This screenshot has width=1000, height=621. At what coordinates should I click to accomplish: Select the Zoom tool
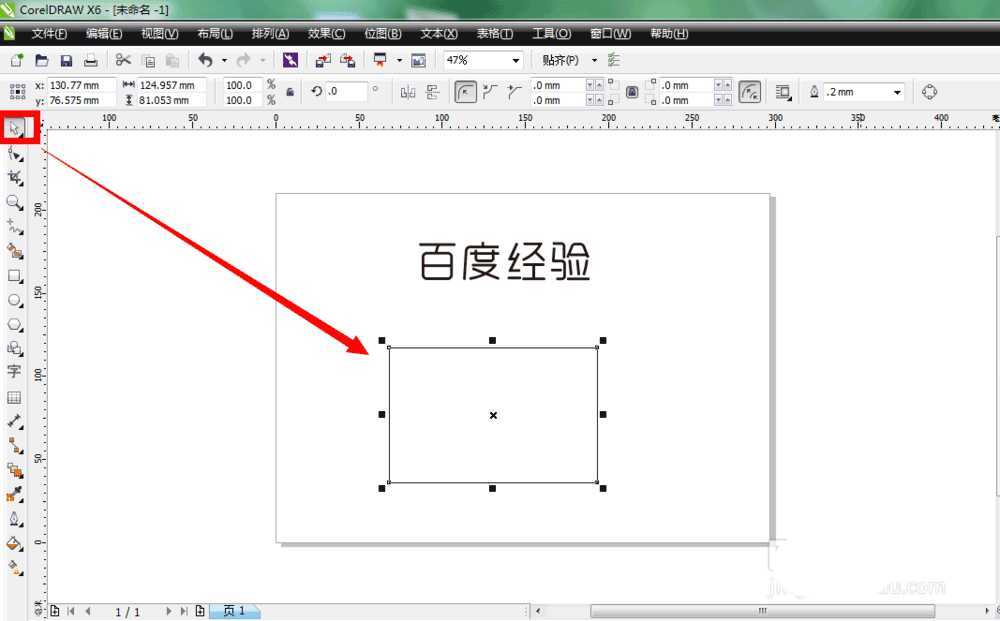[14, 203]
